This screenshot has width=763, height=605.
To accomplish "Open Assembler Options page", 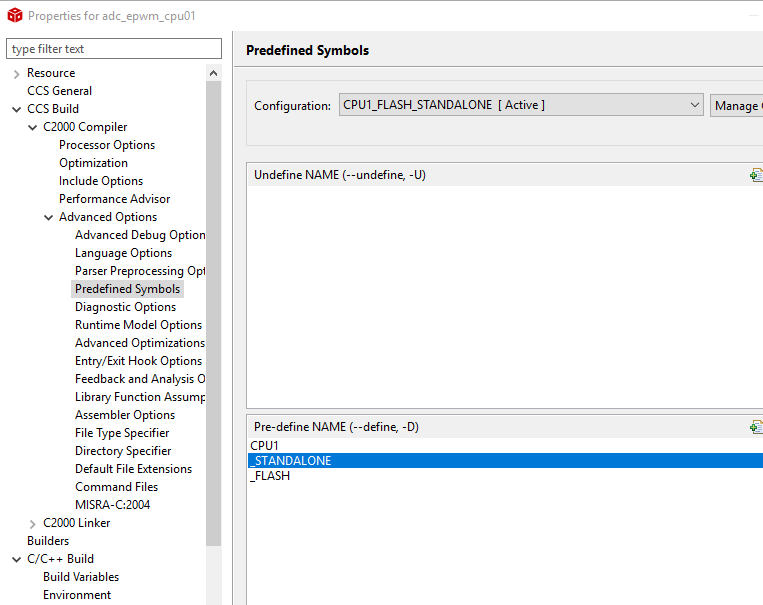I will tap(125, 415).
